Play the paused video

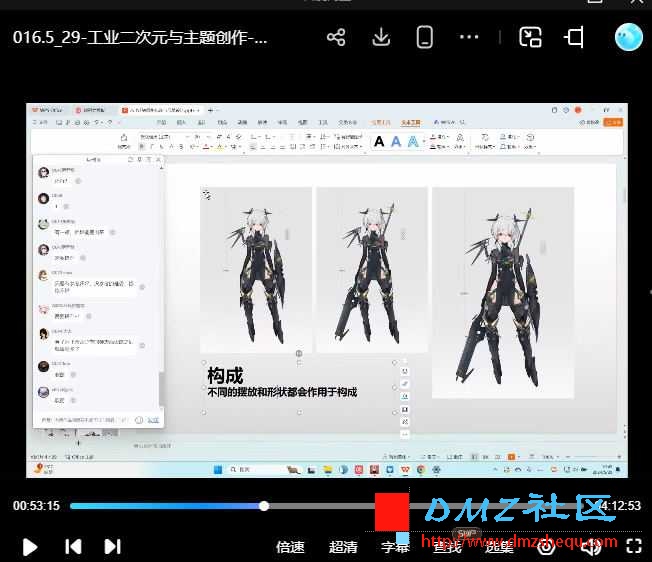[x=30, y=547]
